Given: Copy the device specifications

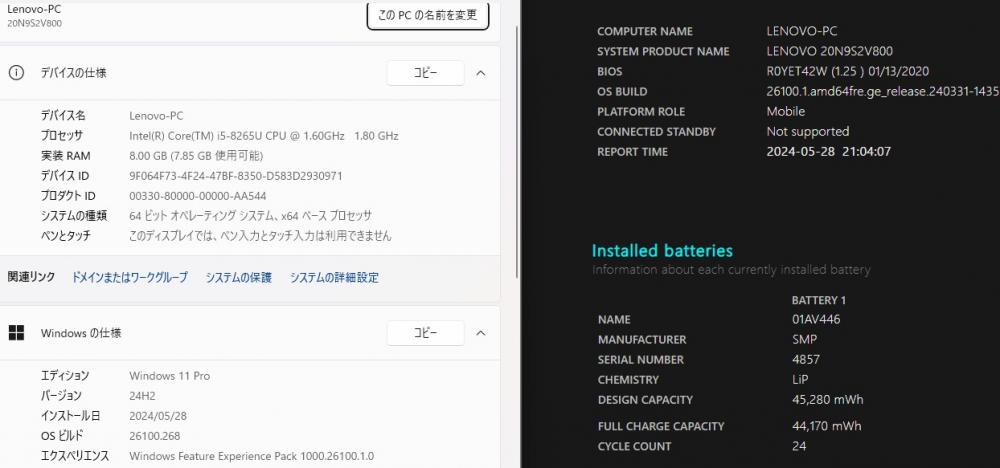Looking at the screenshot, I should 425,73.
